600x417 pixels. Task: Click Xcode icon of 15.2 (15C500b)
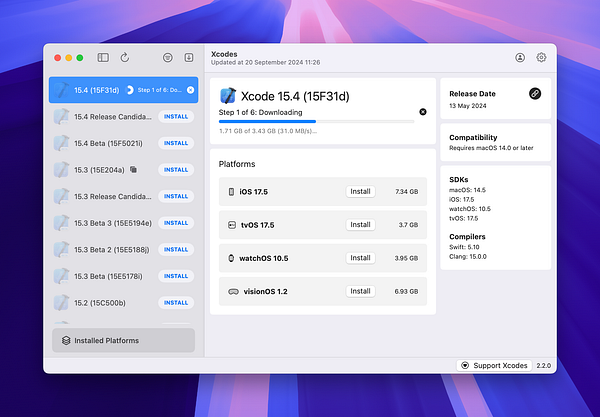click(x=61, y=303)
